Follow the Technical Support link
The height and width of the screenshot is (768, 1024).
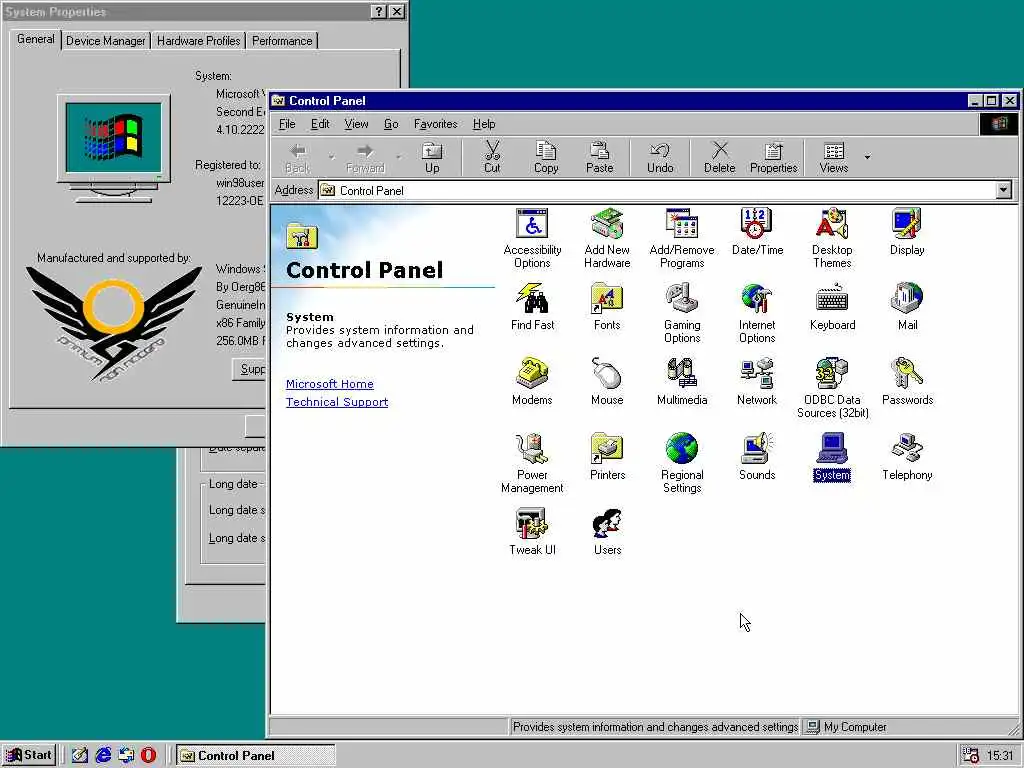[x=337, y=402]
